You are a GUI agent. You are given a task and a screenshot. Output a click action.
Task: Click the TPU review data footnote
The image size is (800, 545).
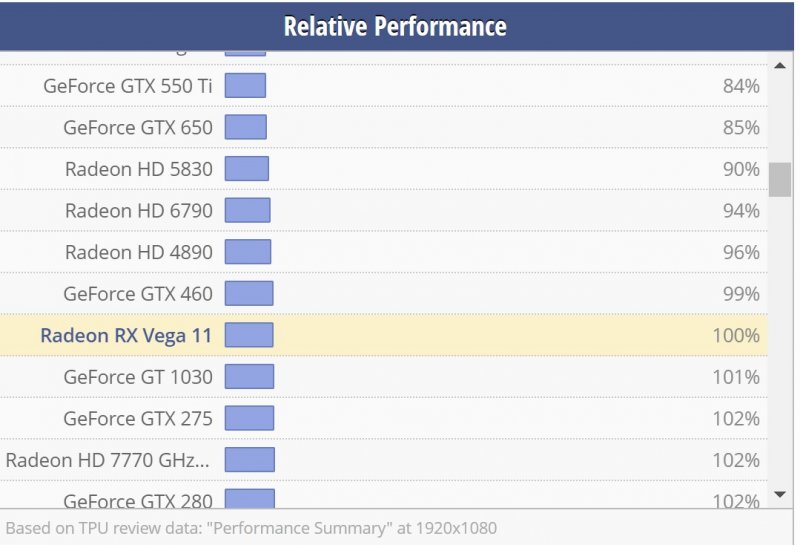[251, 528]
